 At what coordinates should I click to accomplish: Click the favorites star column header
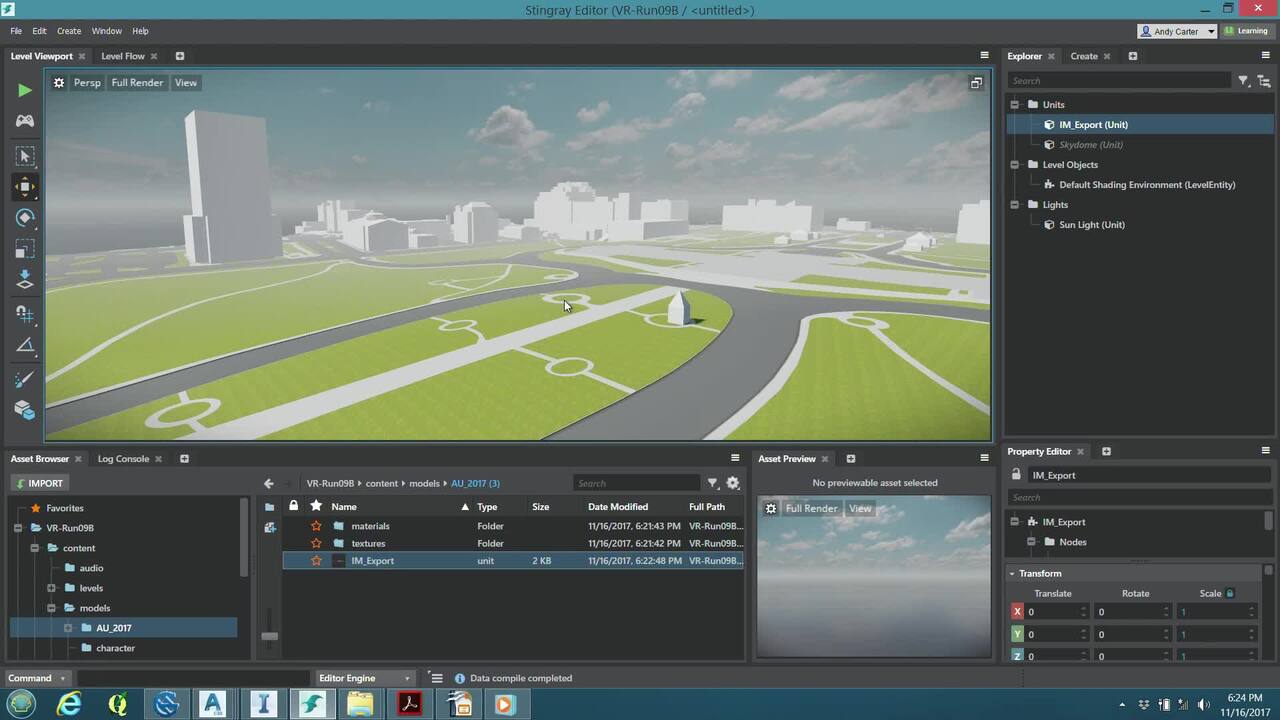(x=316, y=506)
